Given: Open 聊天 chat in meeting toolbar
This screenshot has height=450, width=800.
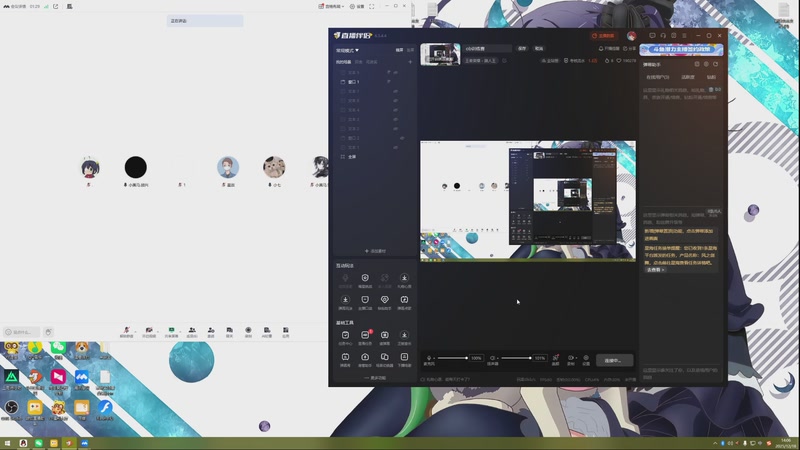Looking at the screenshot, I should coord(230,332).
